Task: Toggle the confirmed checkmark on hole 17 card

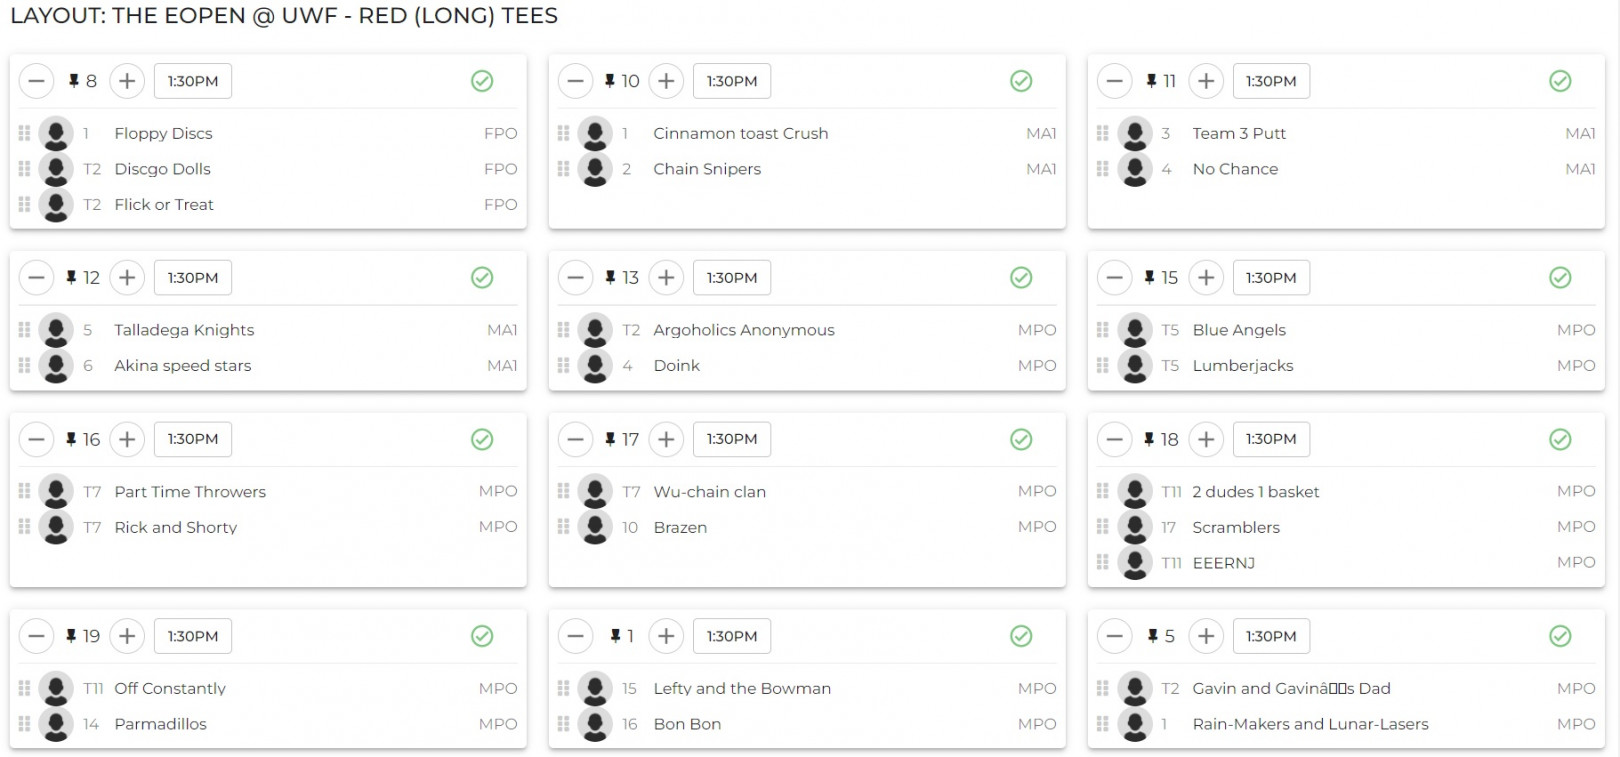Action: pos(1021,439)
